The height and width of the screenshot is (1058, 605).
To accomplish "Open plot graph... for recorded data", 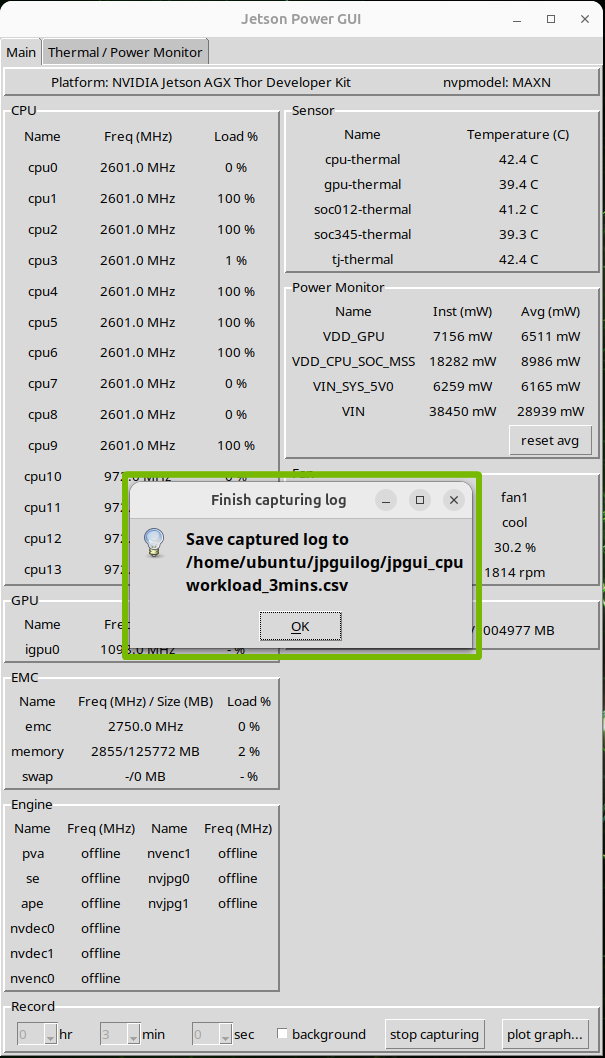I will [x=545, y=1034].
